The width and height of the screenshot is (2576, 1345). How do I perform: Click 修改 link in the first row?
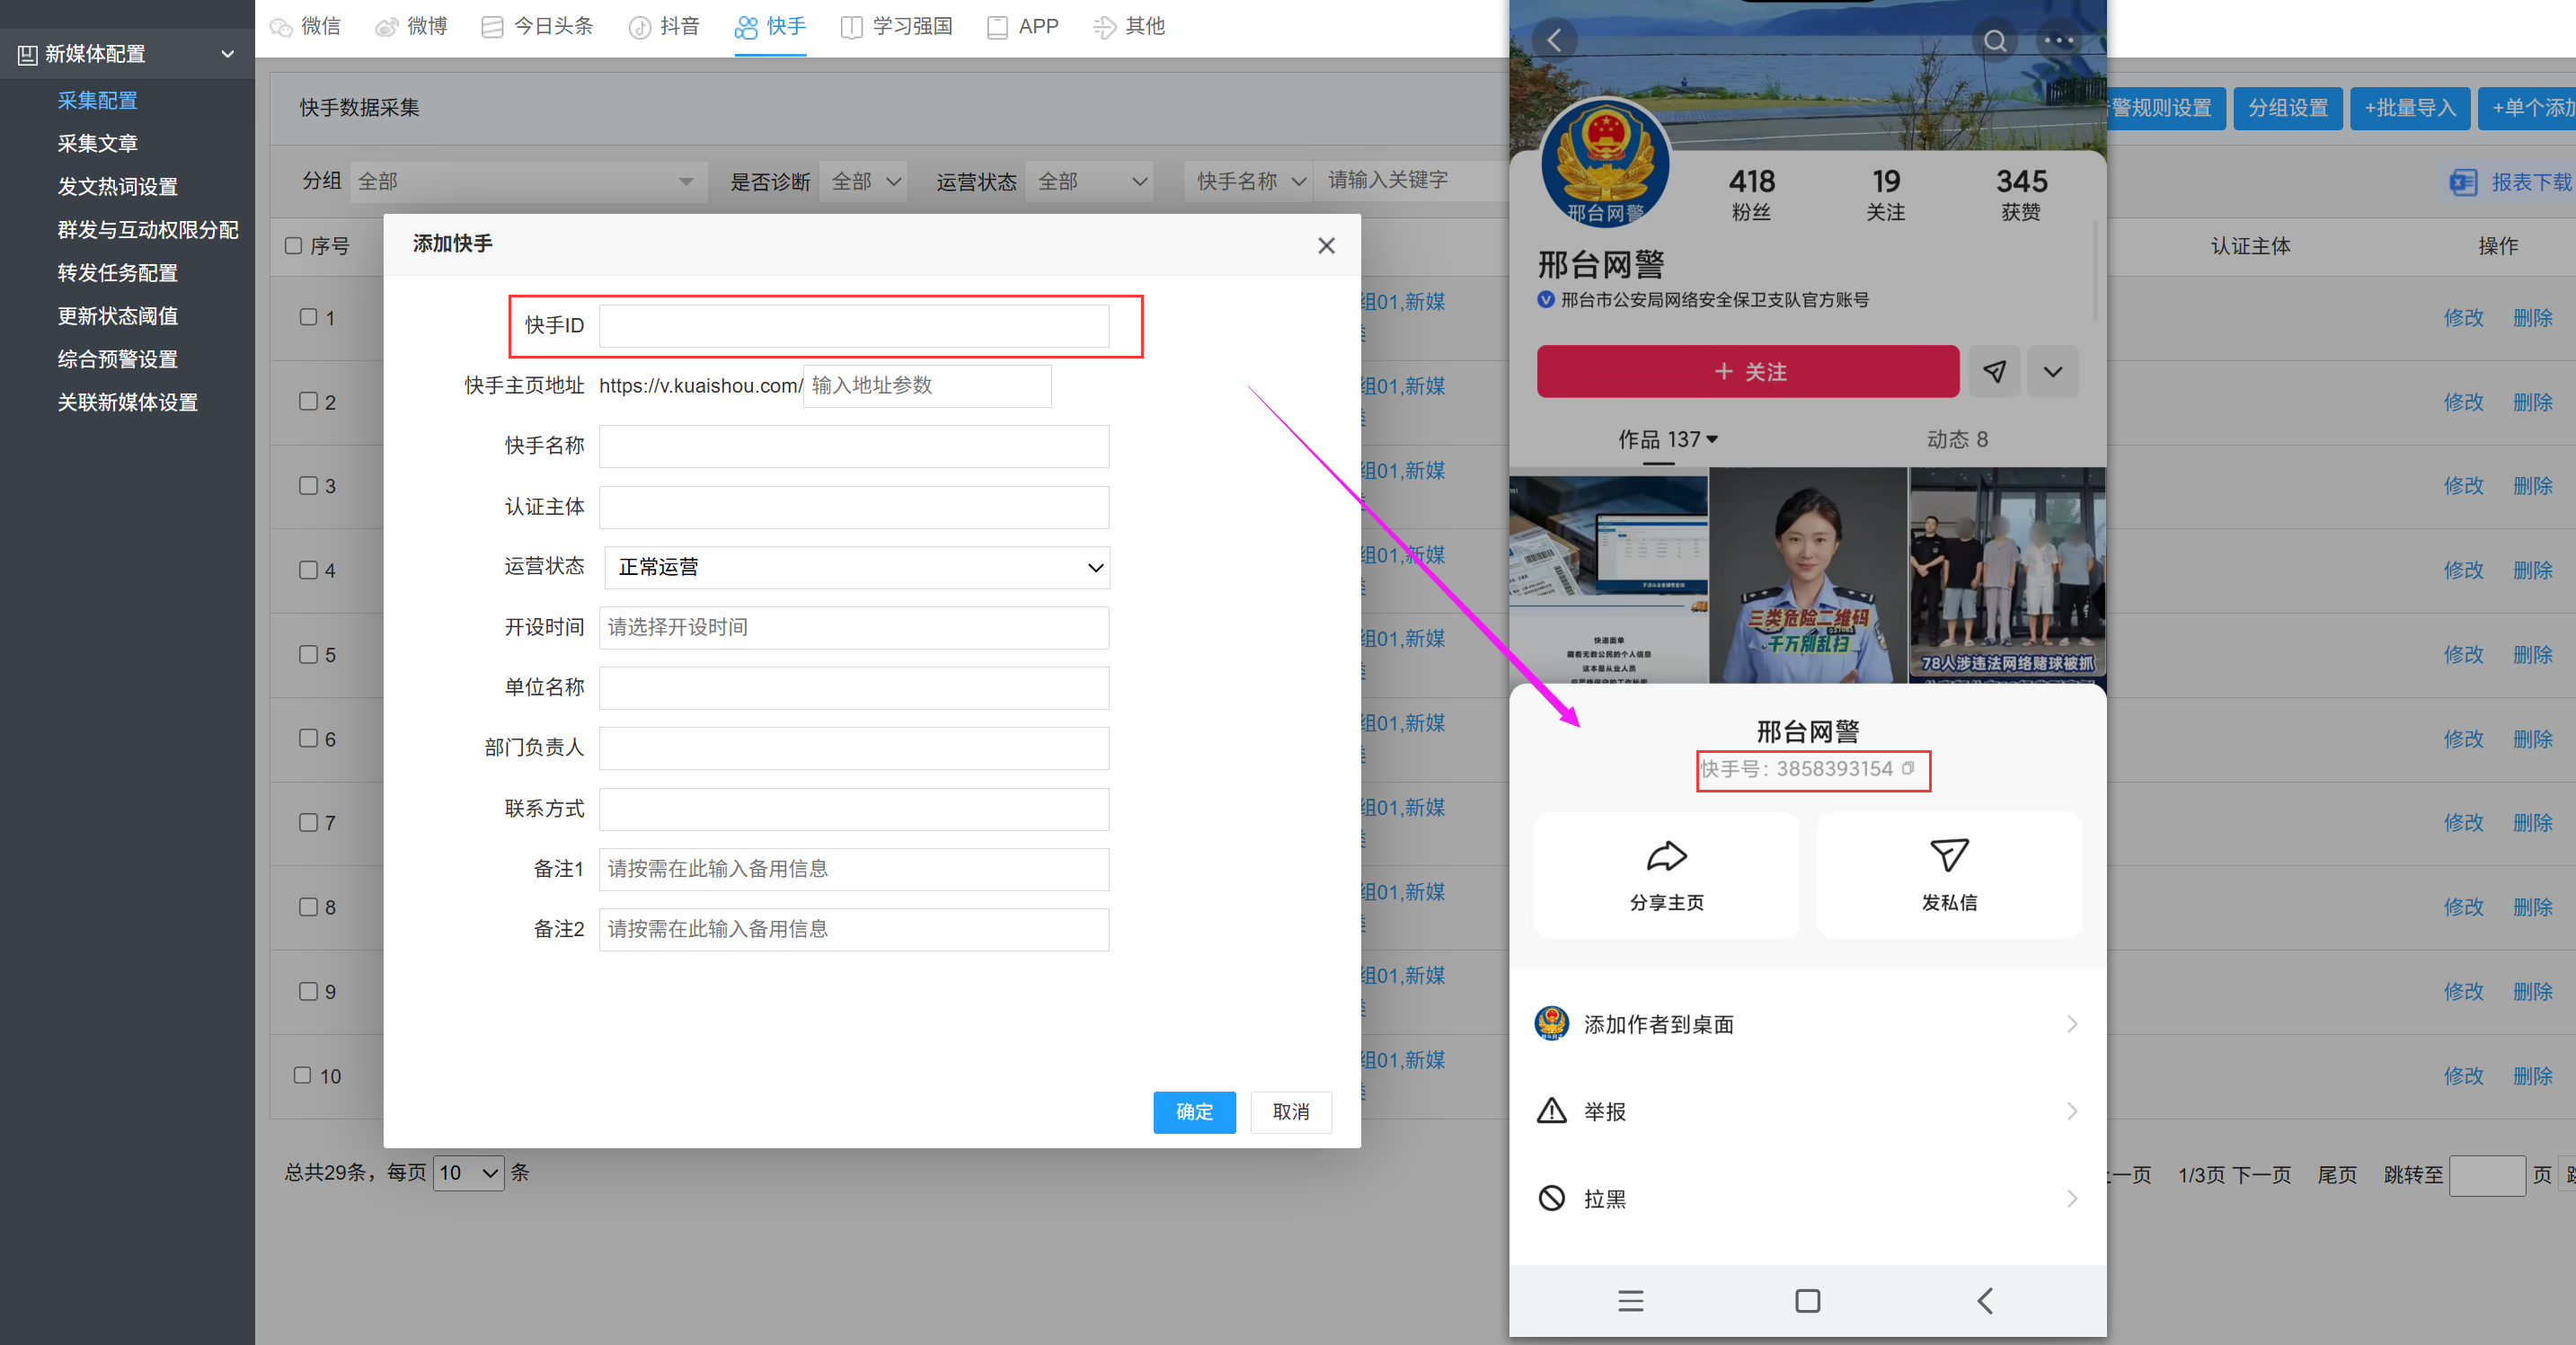coord(2463,317)
